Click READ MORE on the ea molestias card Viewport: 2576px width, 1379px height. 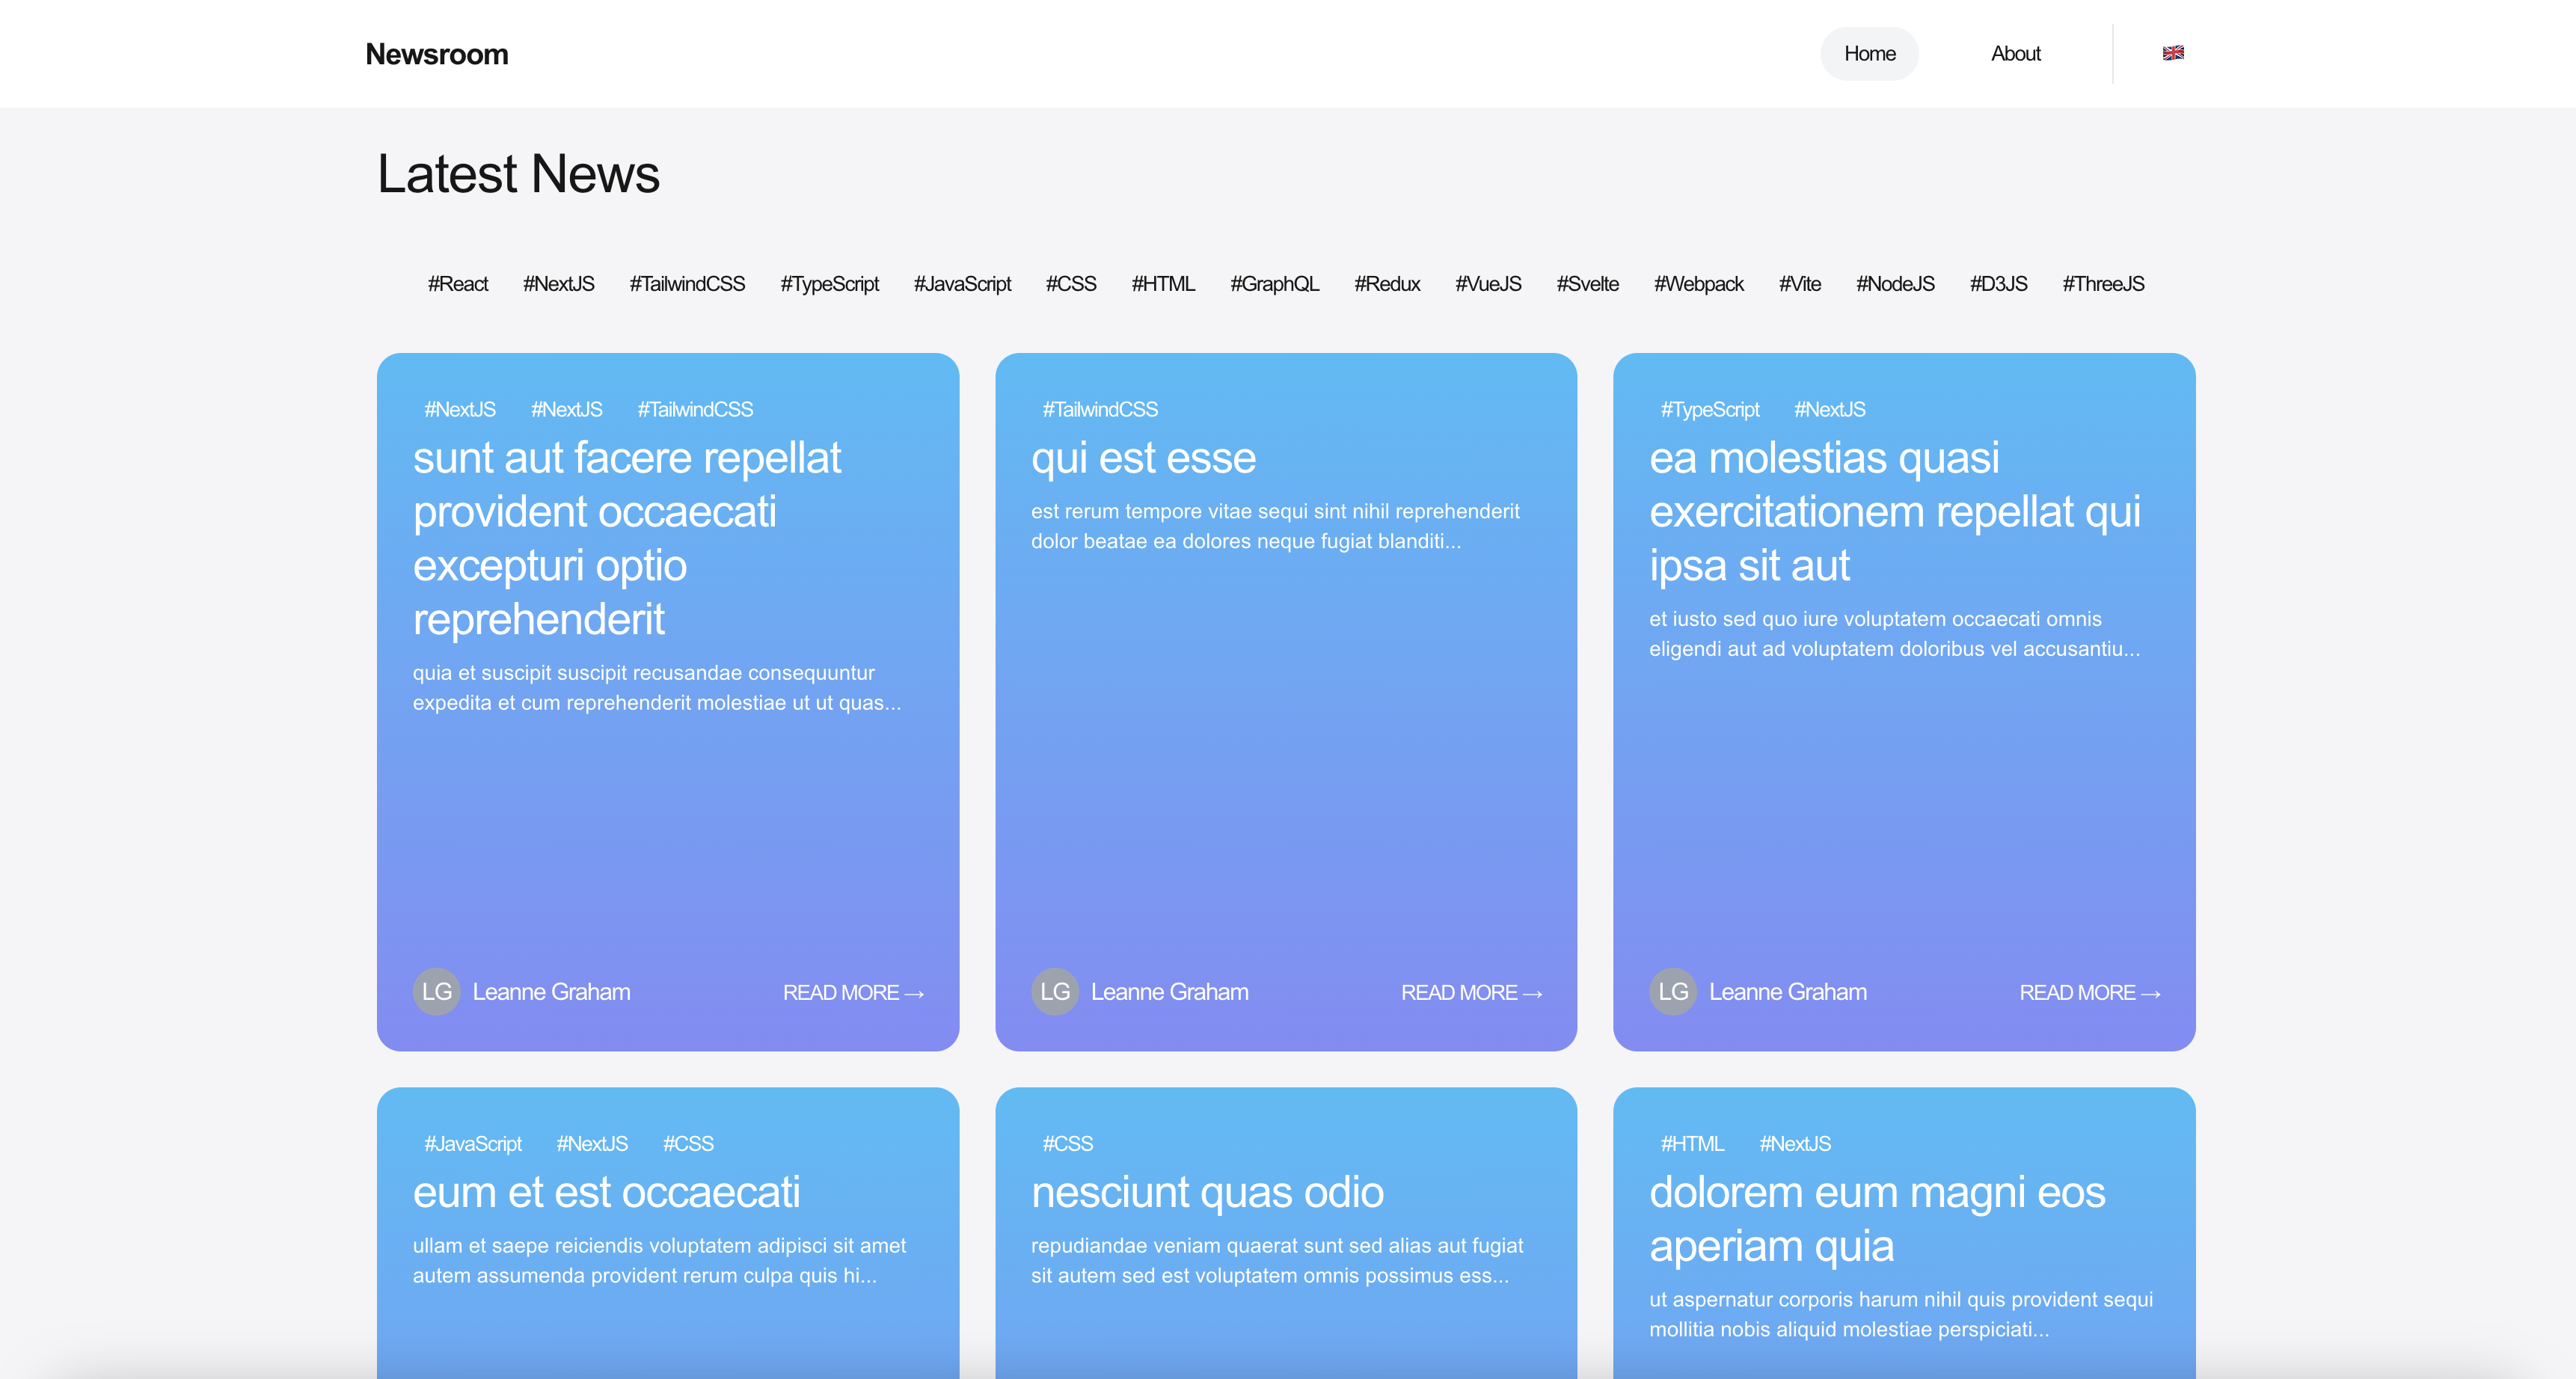[x=2088, y=992]
